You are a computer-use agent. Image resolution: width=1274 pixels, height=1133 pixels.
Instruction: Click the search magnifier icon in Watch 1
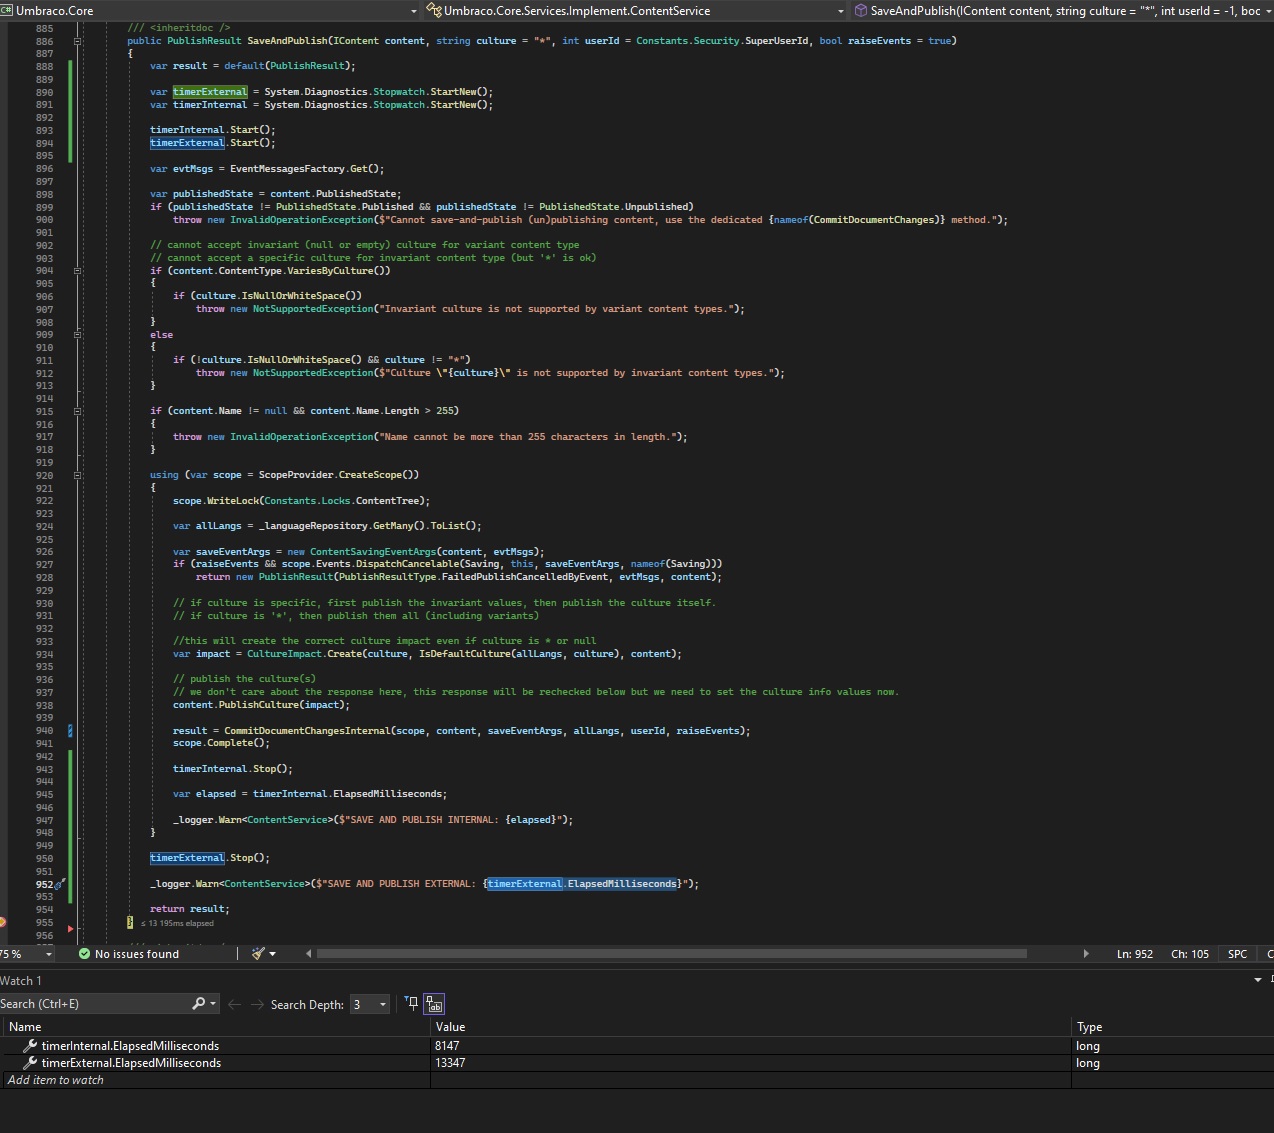point(198,1004)
